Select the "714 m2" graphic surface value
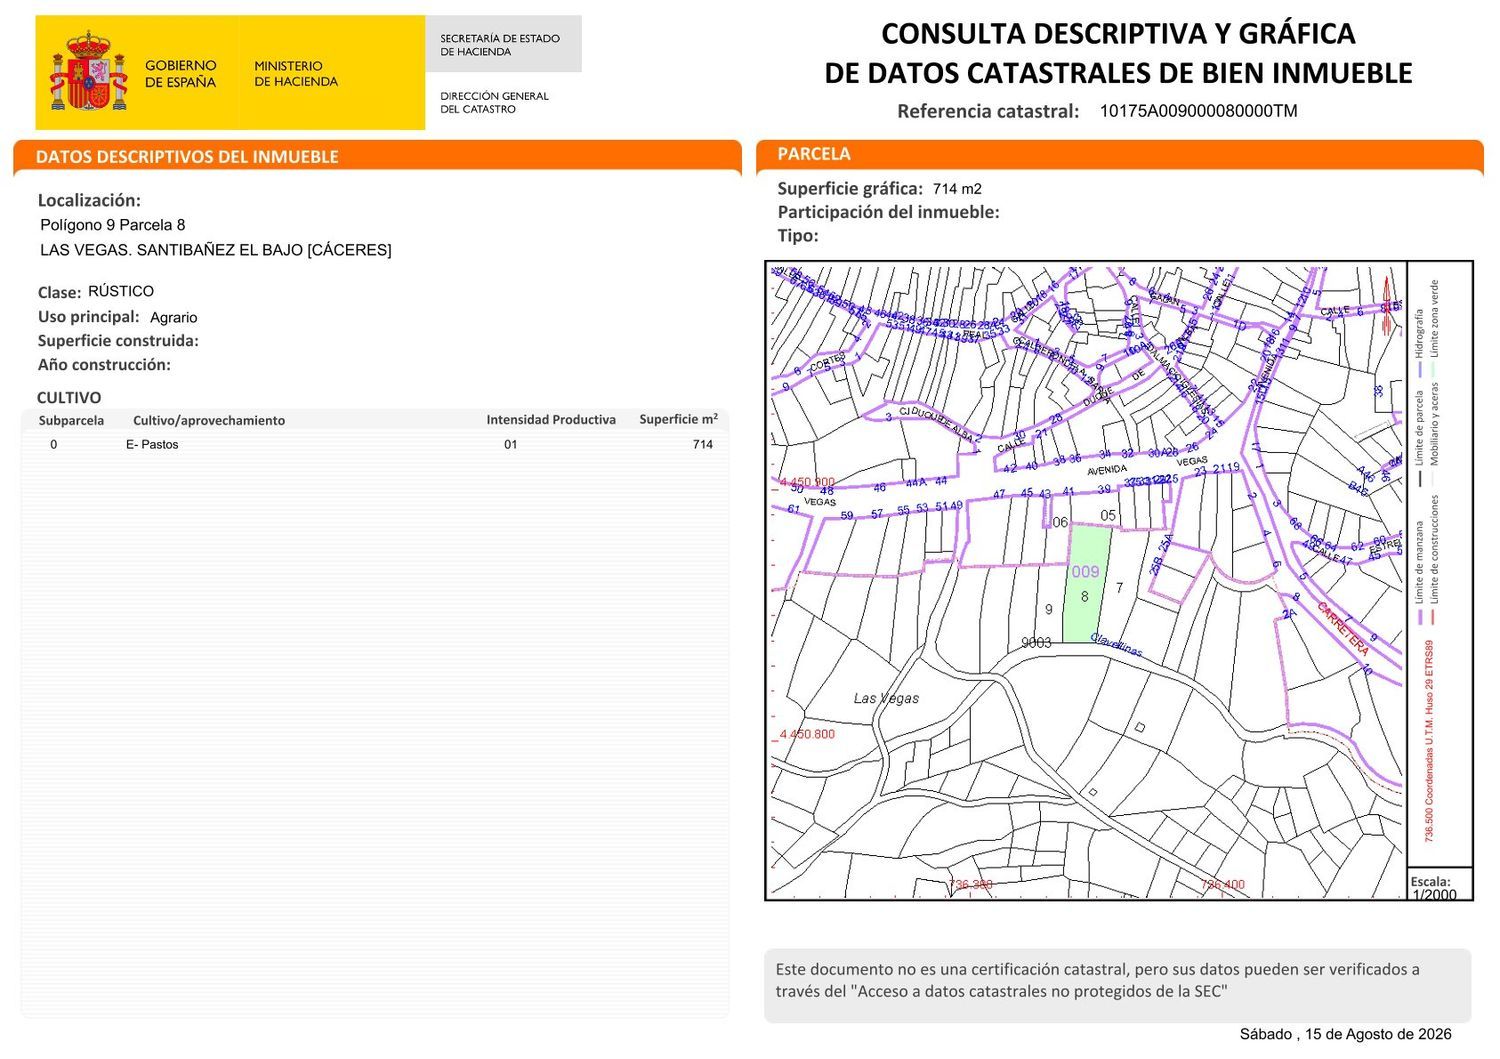Viewport: 1500px width, 1059px height. point(957,189)
